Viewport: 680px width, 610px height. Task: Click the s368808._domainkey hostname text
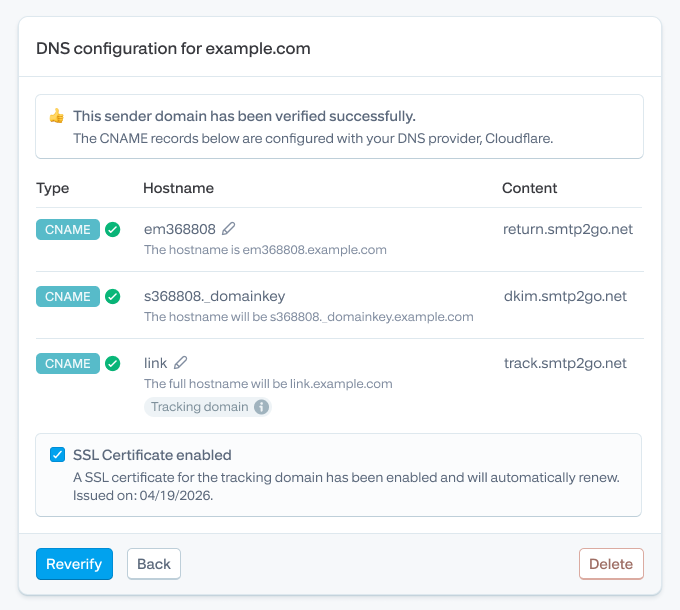click(215, 296)
